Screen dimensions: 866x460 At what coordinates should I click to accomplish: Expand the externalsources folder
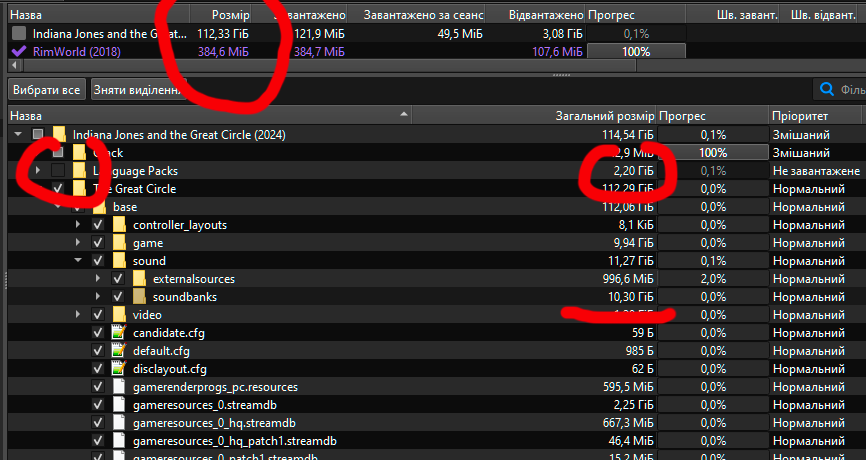[x=98, y=279]
